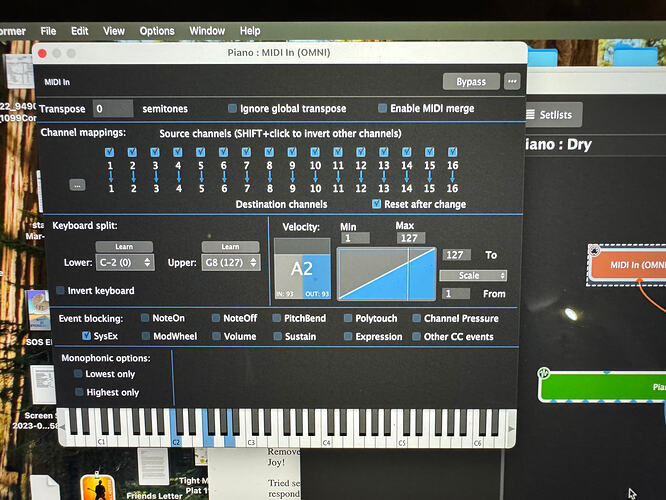Open the Edit menu

(x=79, y=31)
